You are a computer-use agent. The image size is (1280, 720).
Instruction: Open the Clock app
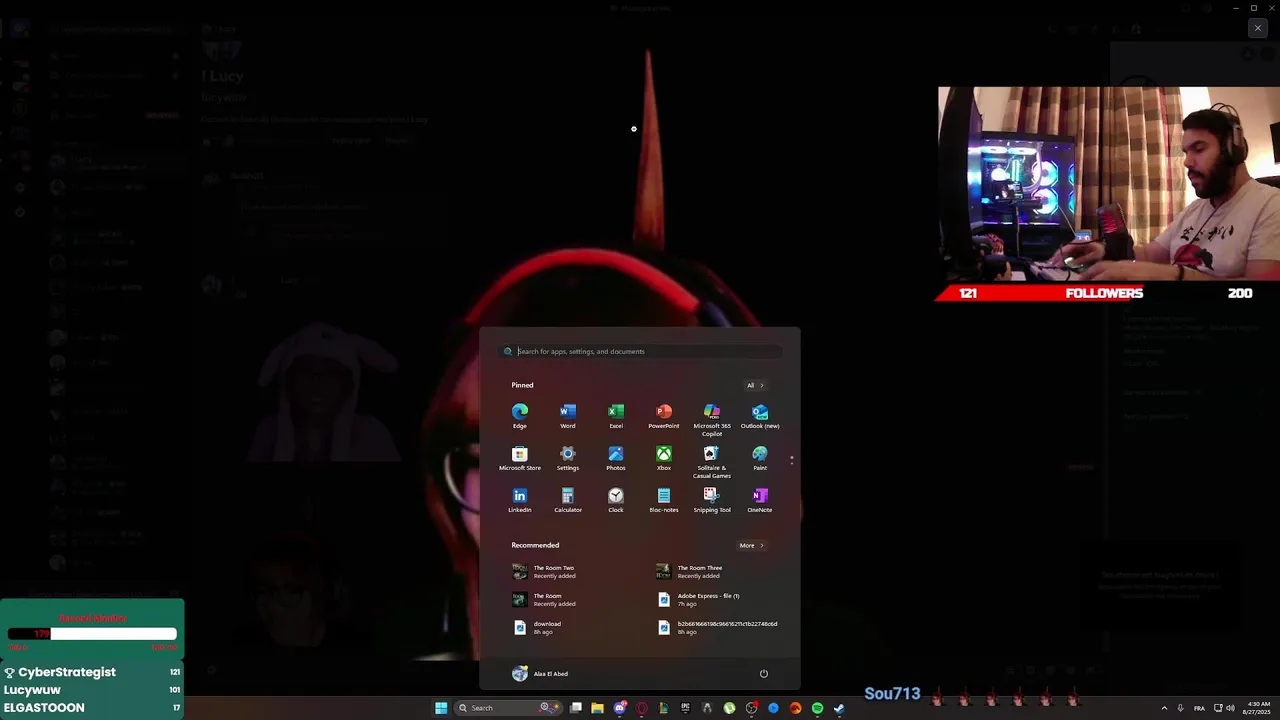(616, 501)
